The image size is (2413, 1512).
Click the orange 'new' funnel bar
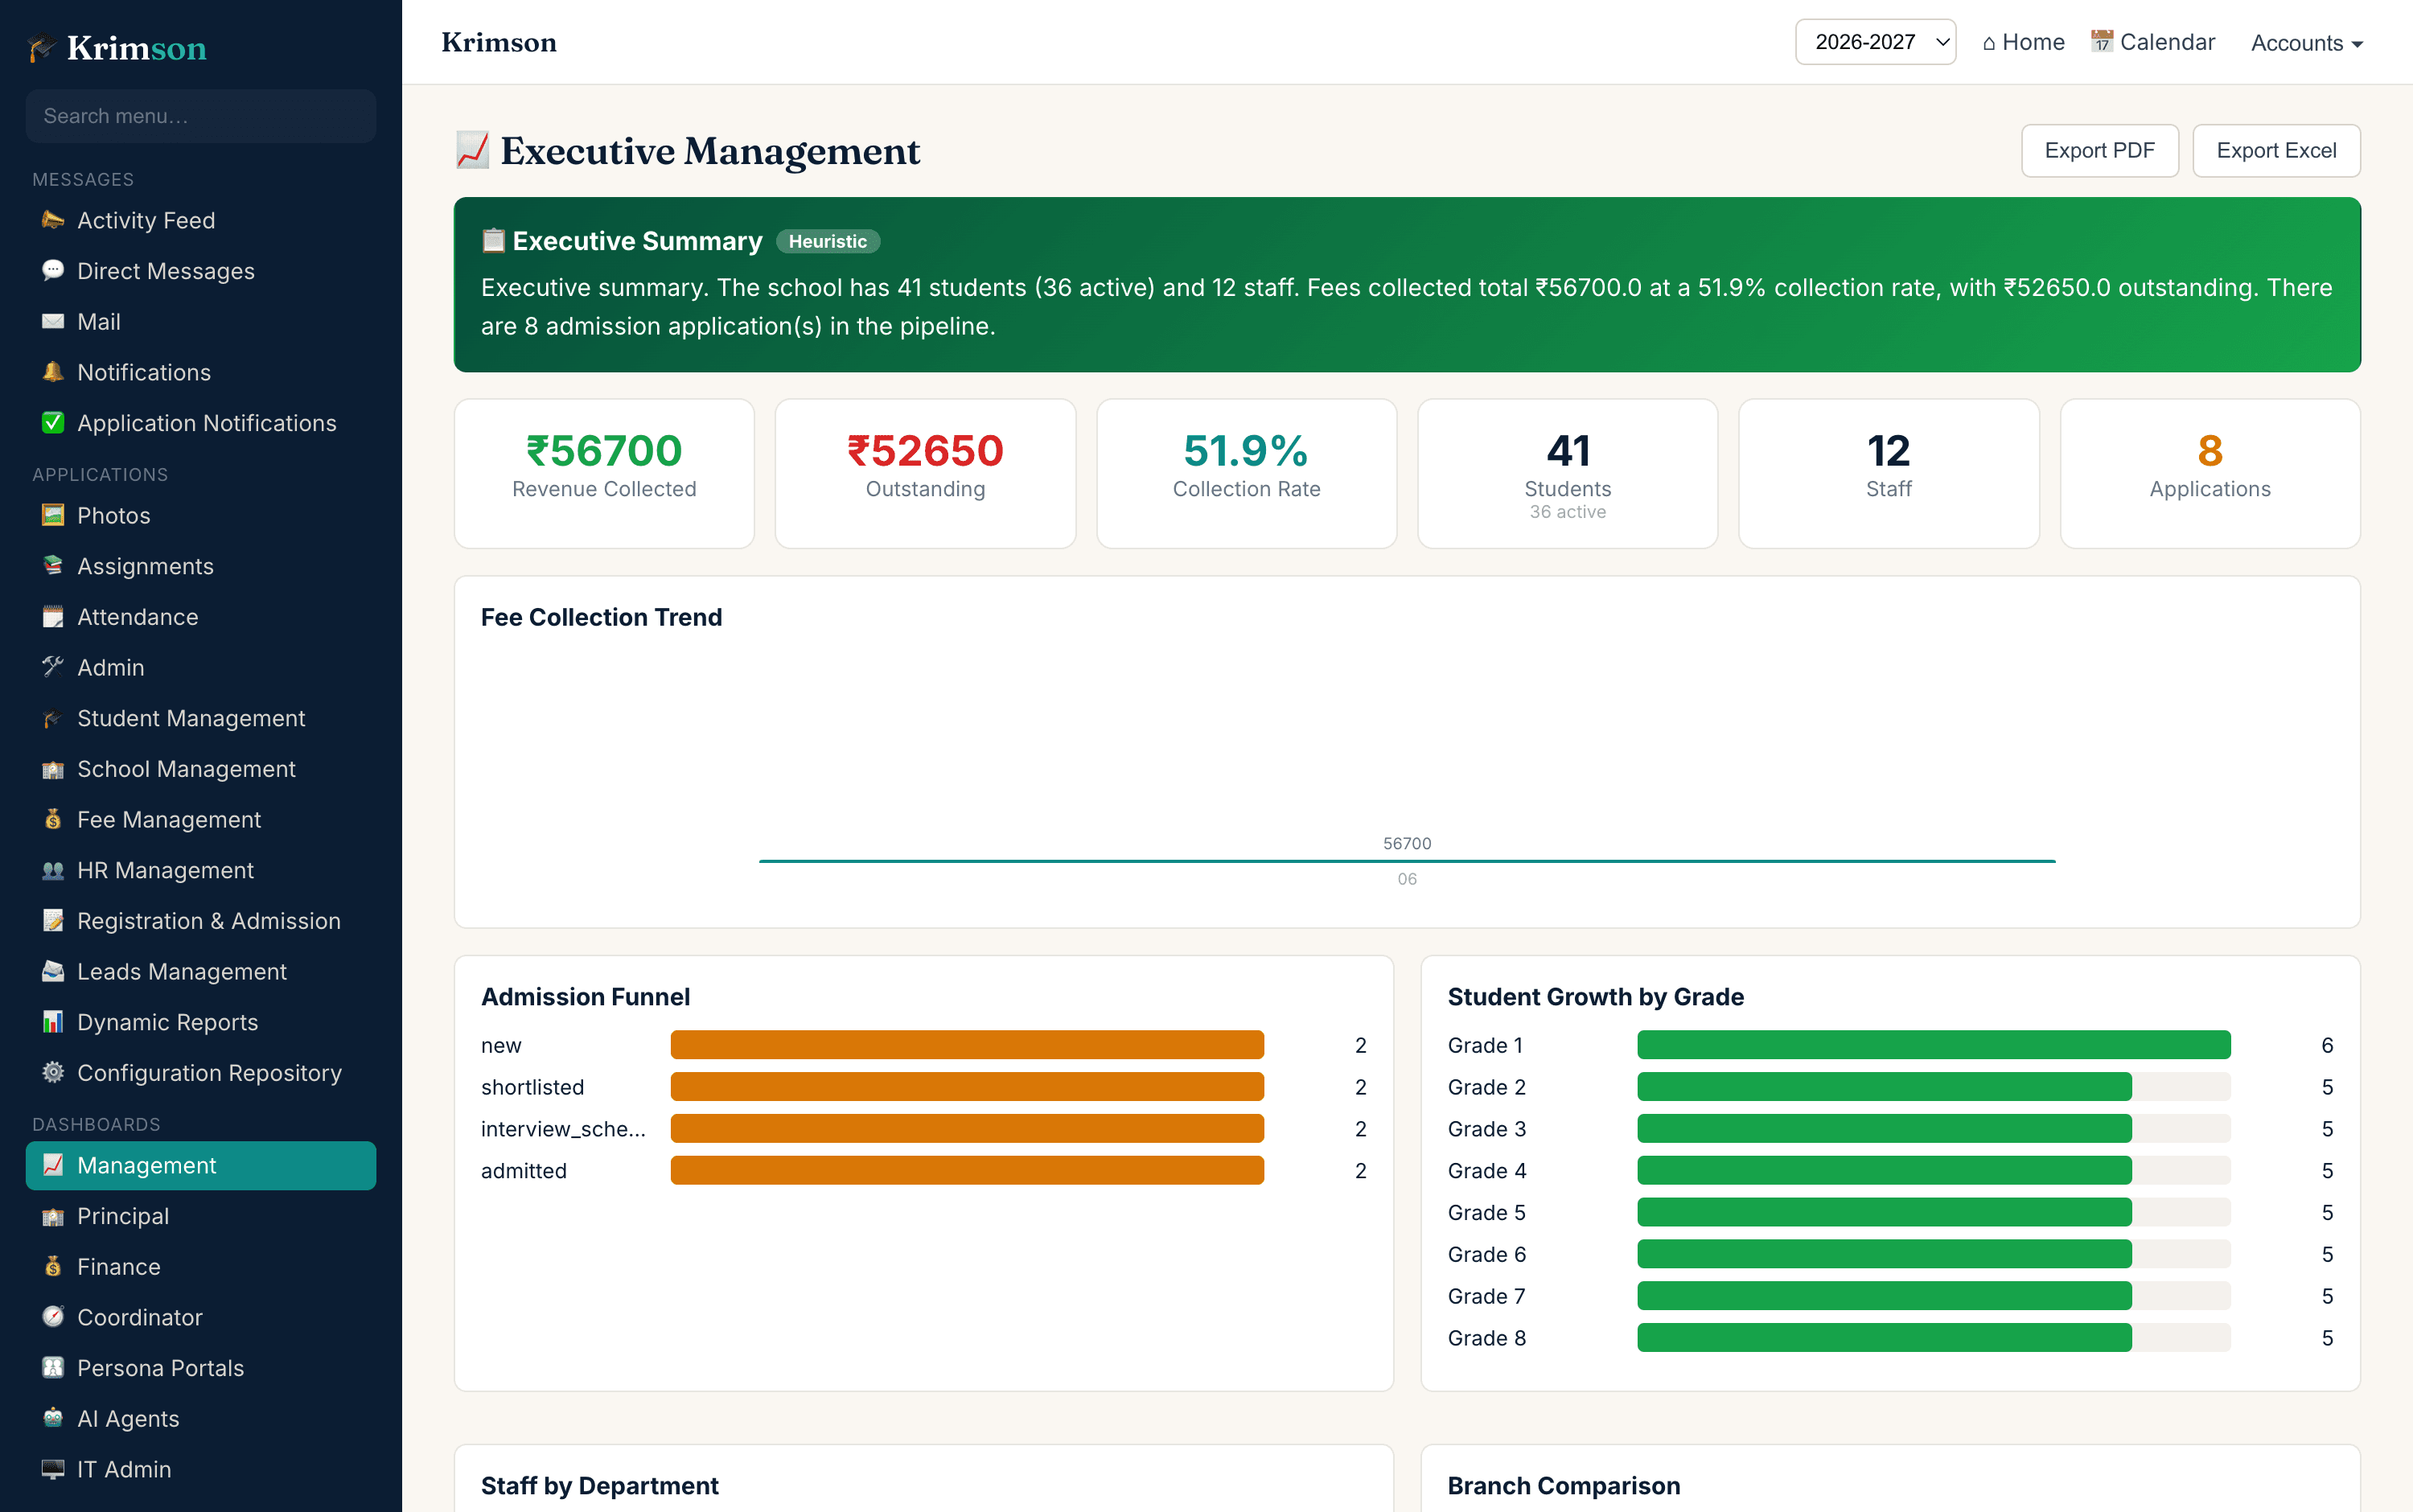point(967,1045)
